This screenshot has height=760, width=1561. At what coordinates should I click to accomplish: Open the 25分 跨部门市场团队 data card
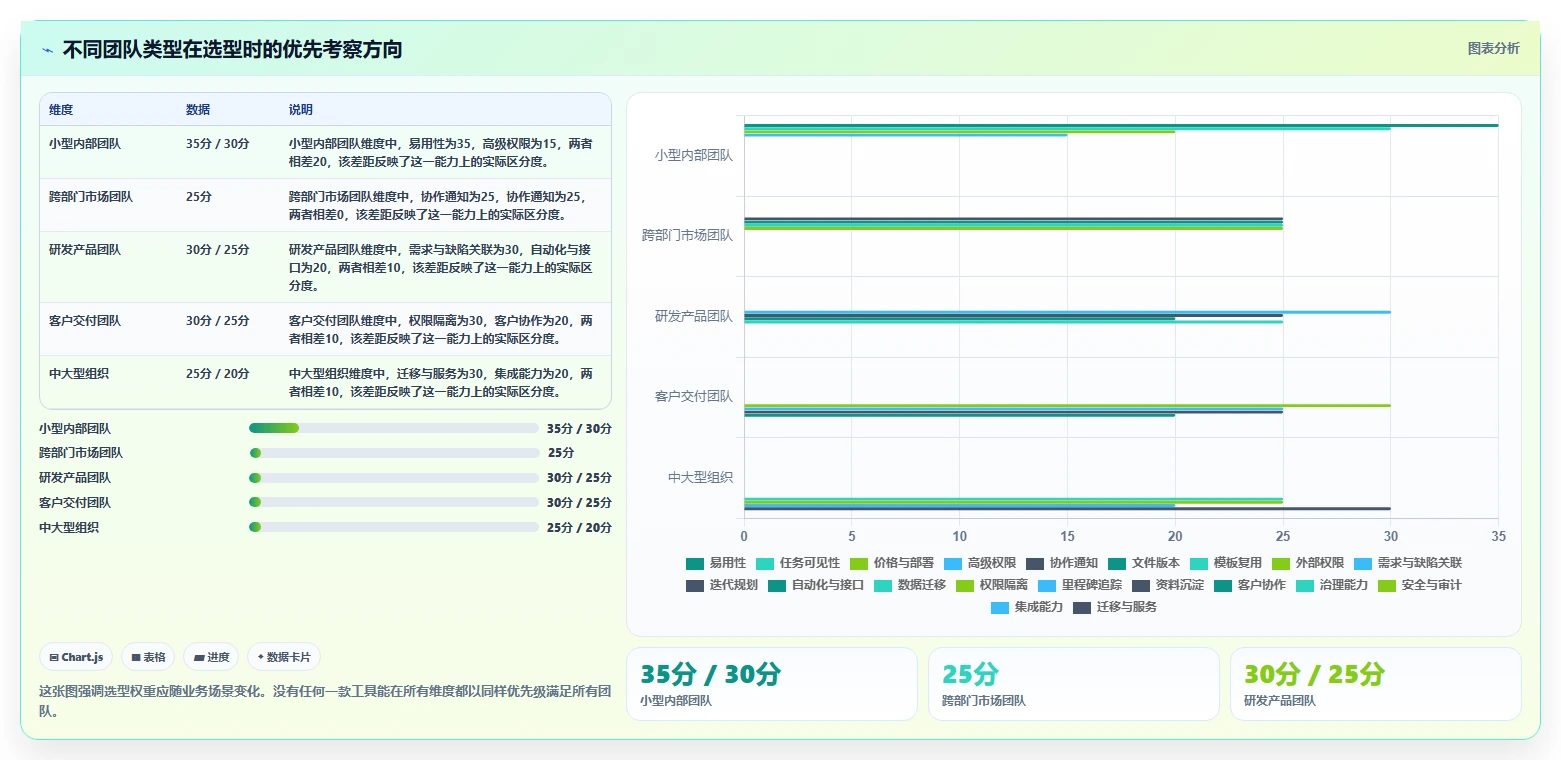pos(1073,684)
